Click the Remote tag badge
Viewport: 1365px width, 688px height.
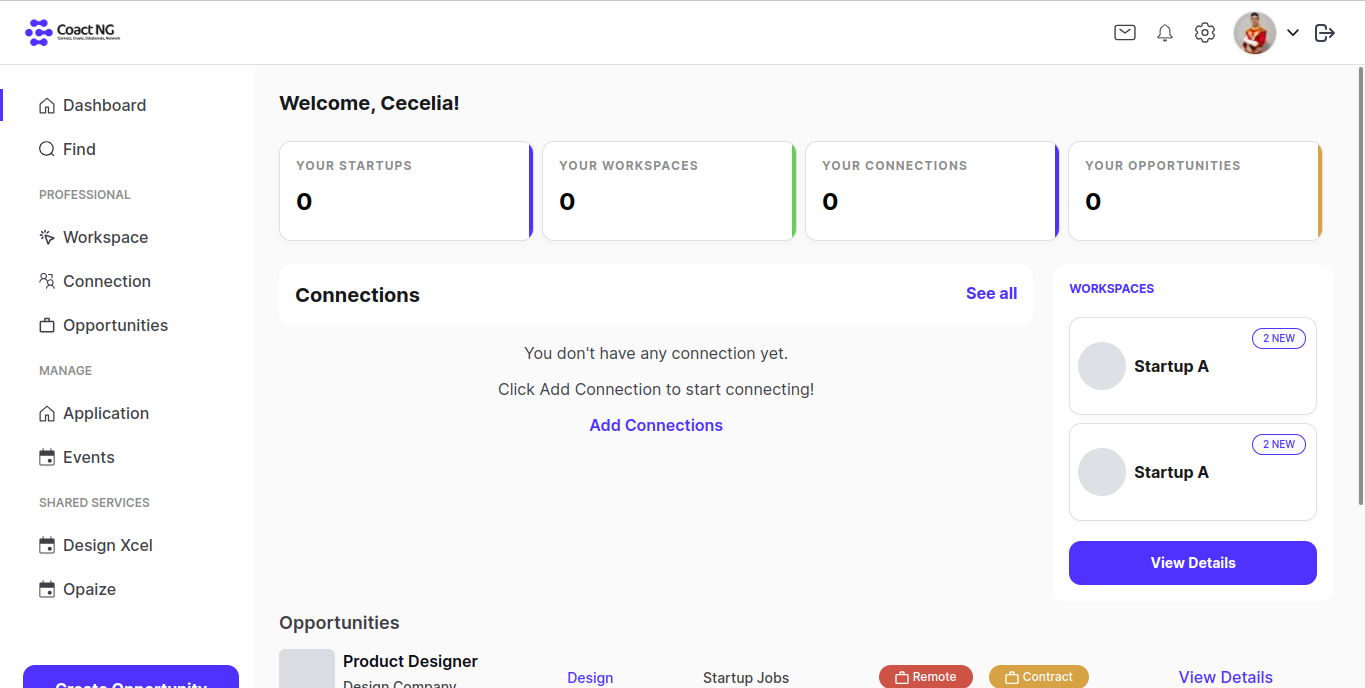coord(926,677)
